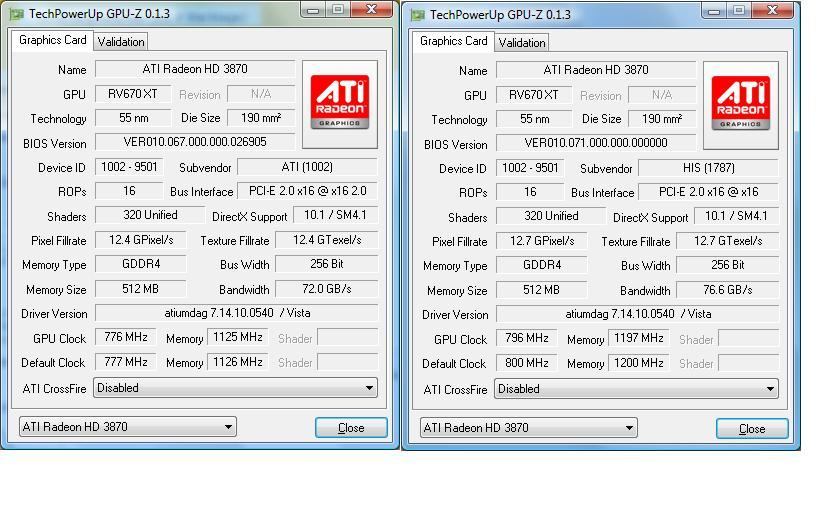
Task: Close left window via title bar X
Action: pos(371,10)
